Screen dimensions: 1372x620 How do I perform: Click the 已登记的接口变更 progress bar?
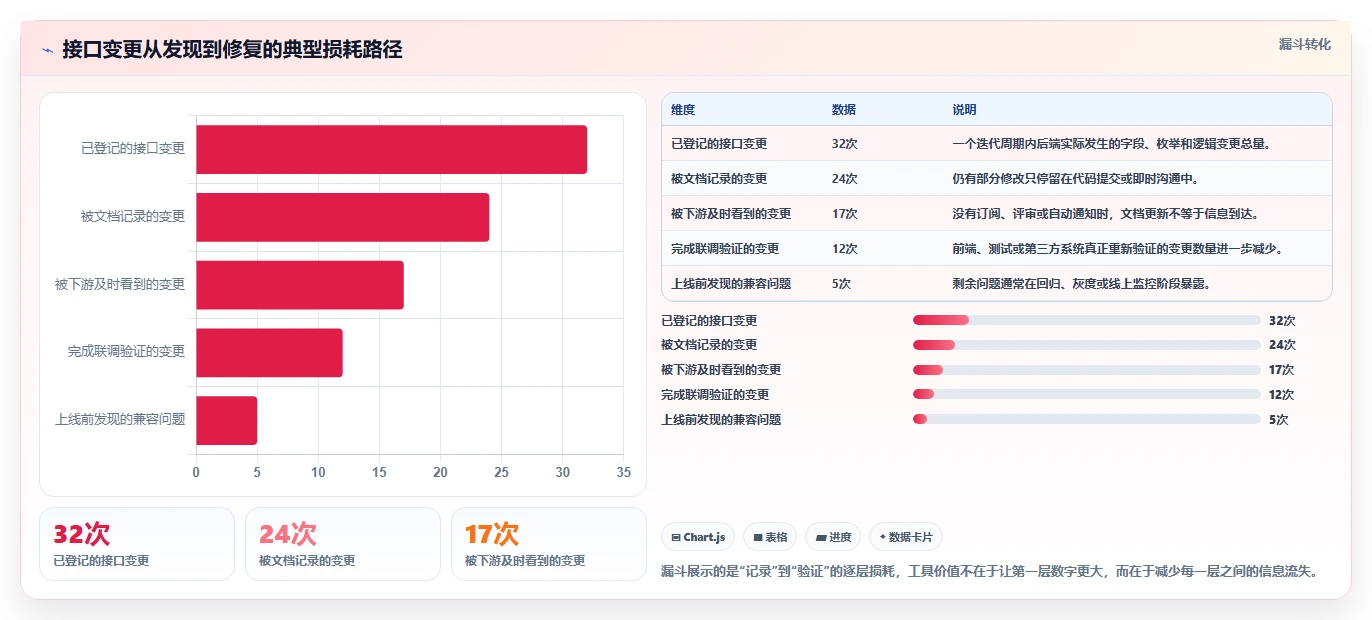[x=1086, y=320]
